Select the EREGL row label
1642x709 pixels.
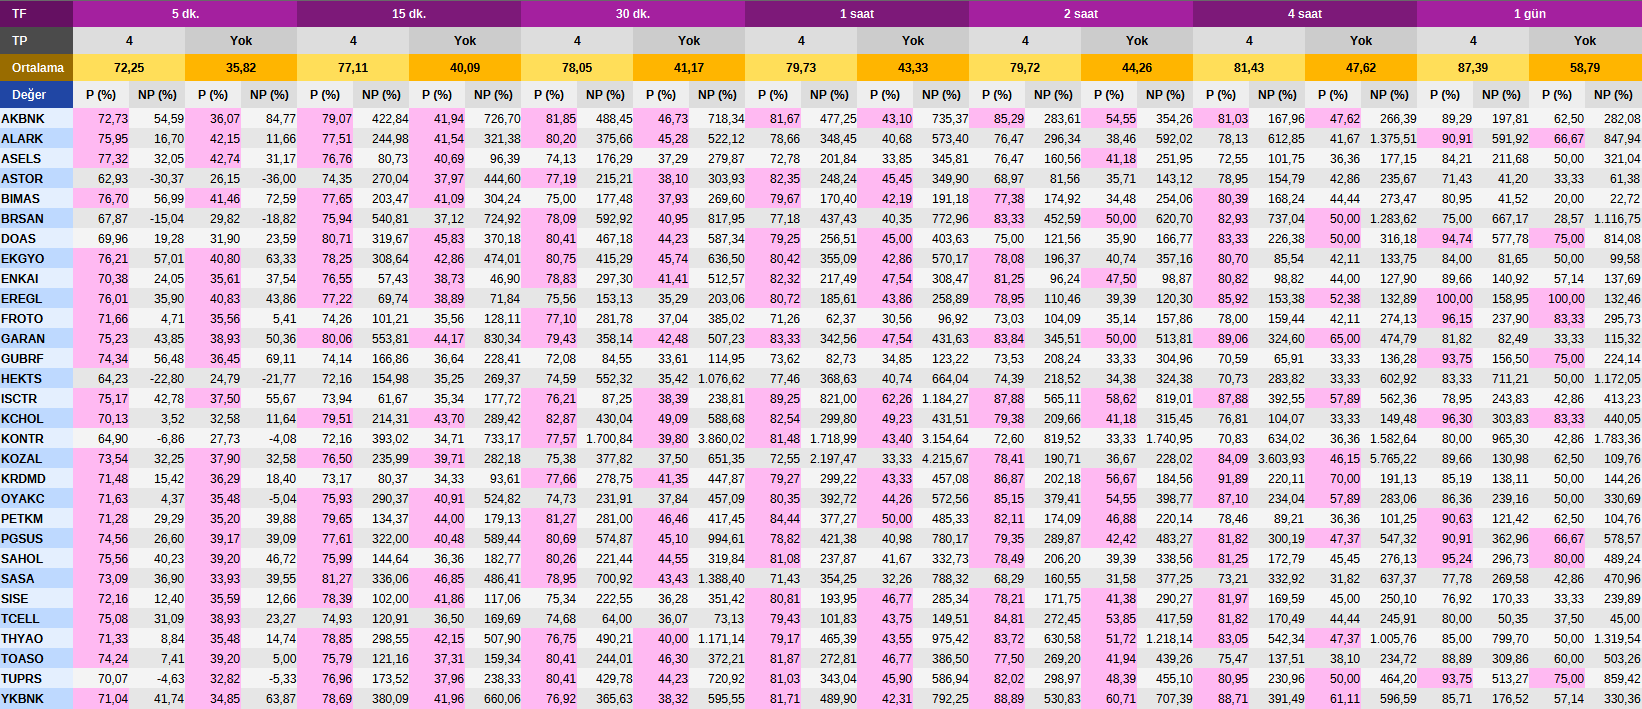(36, 299)
